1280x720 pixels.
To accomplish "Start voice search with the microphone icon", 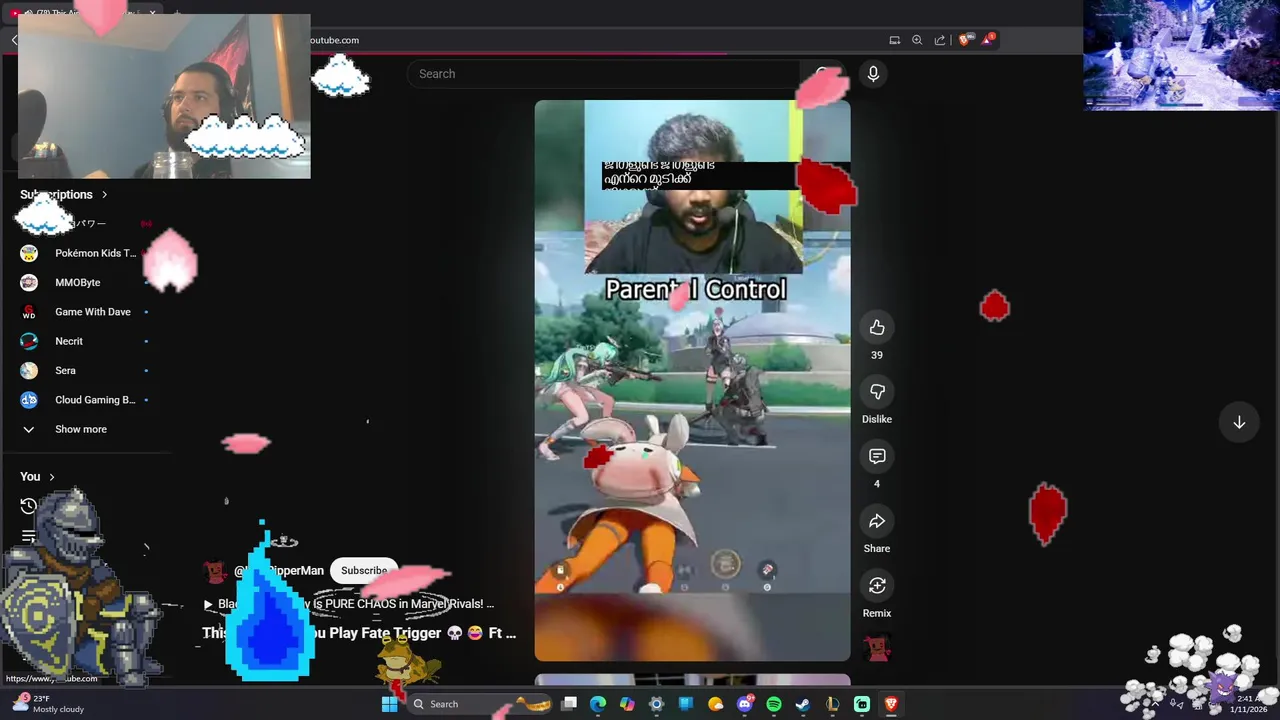I will pyautogui.click(x=873, y=74).
